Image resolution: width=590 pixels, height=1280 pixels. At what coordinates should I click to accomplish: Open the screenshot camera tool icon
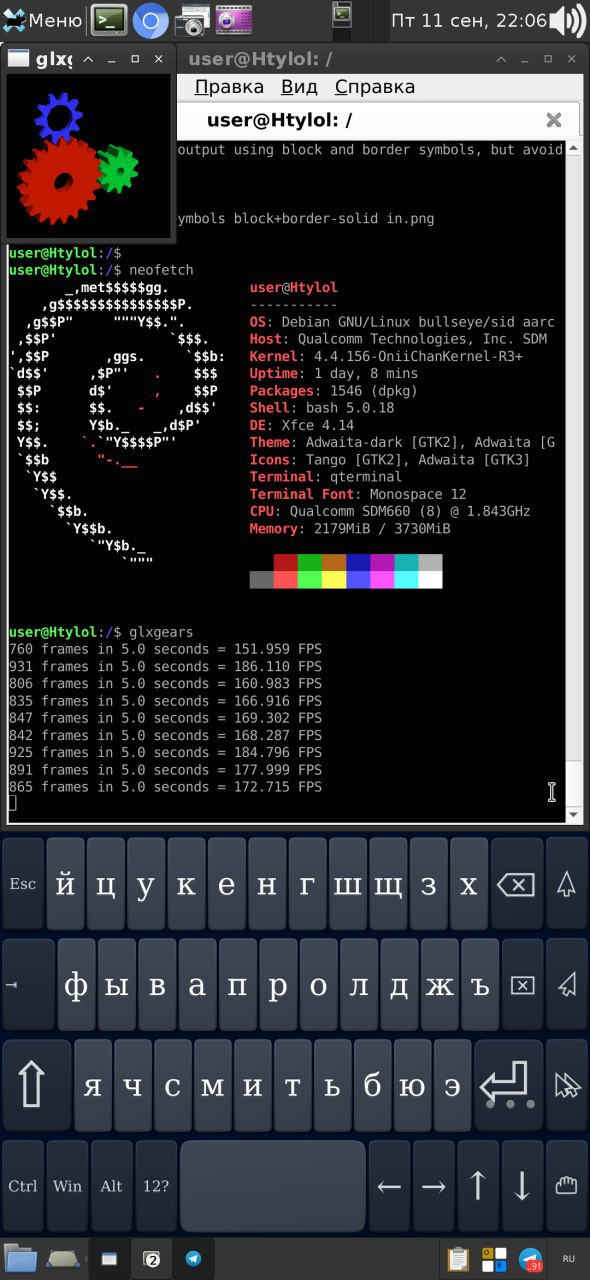coord(192,19)
